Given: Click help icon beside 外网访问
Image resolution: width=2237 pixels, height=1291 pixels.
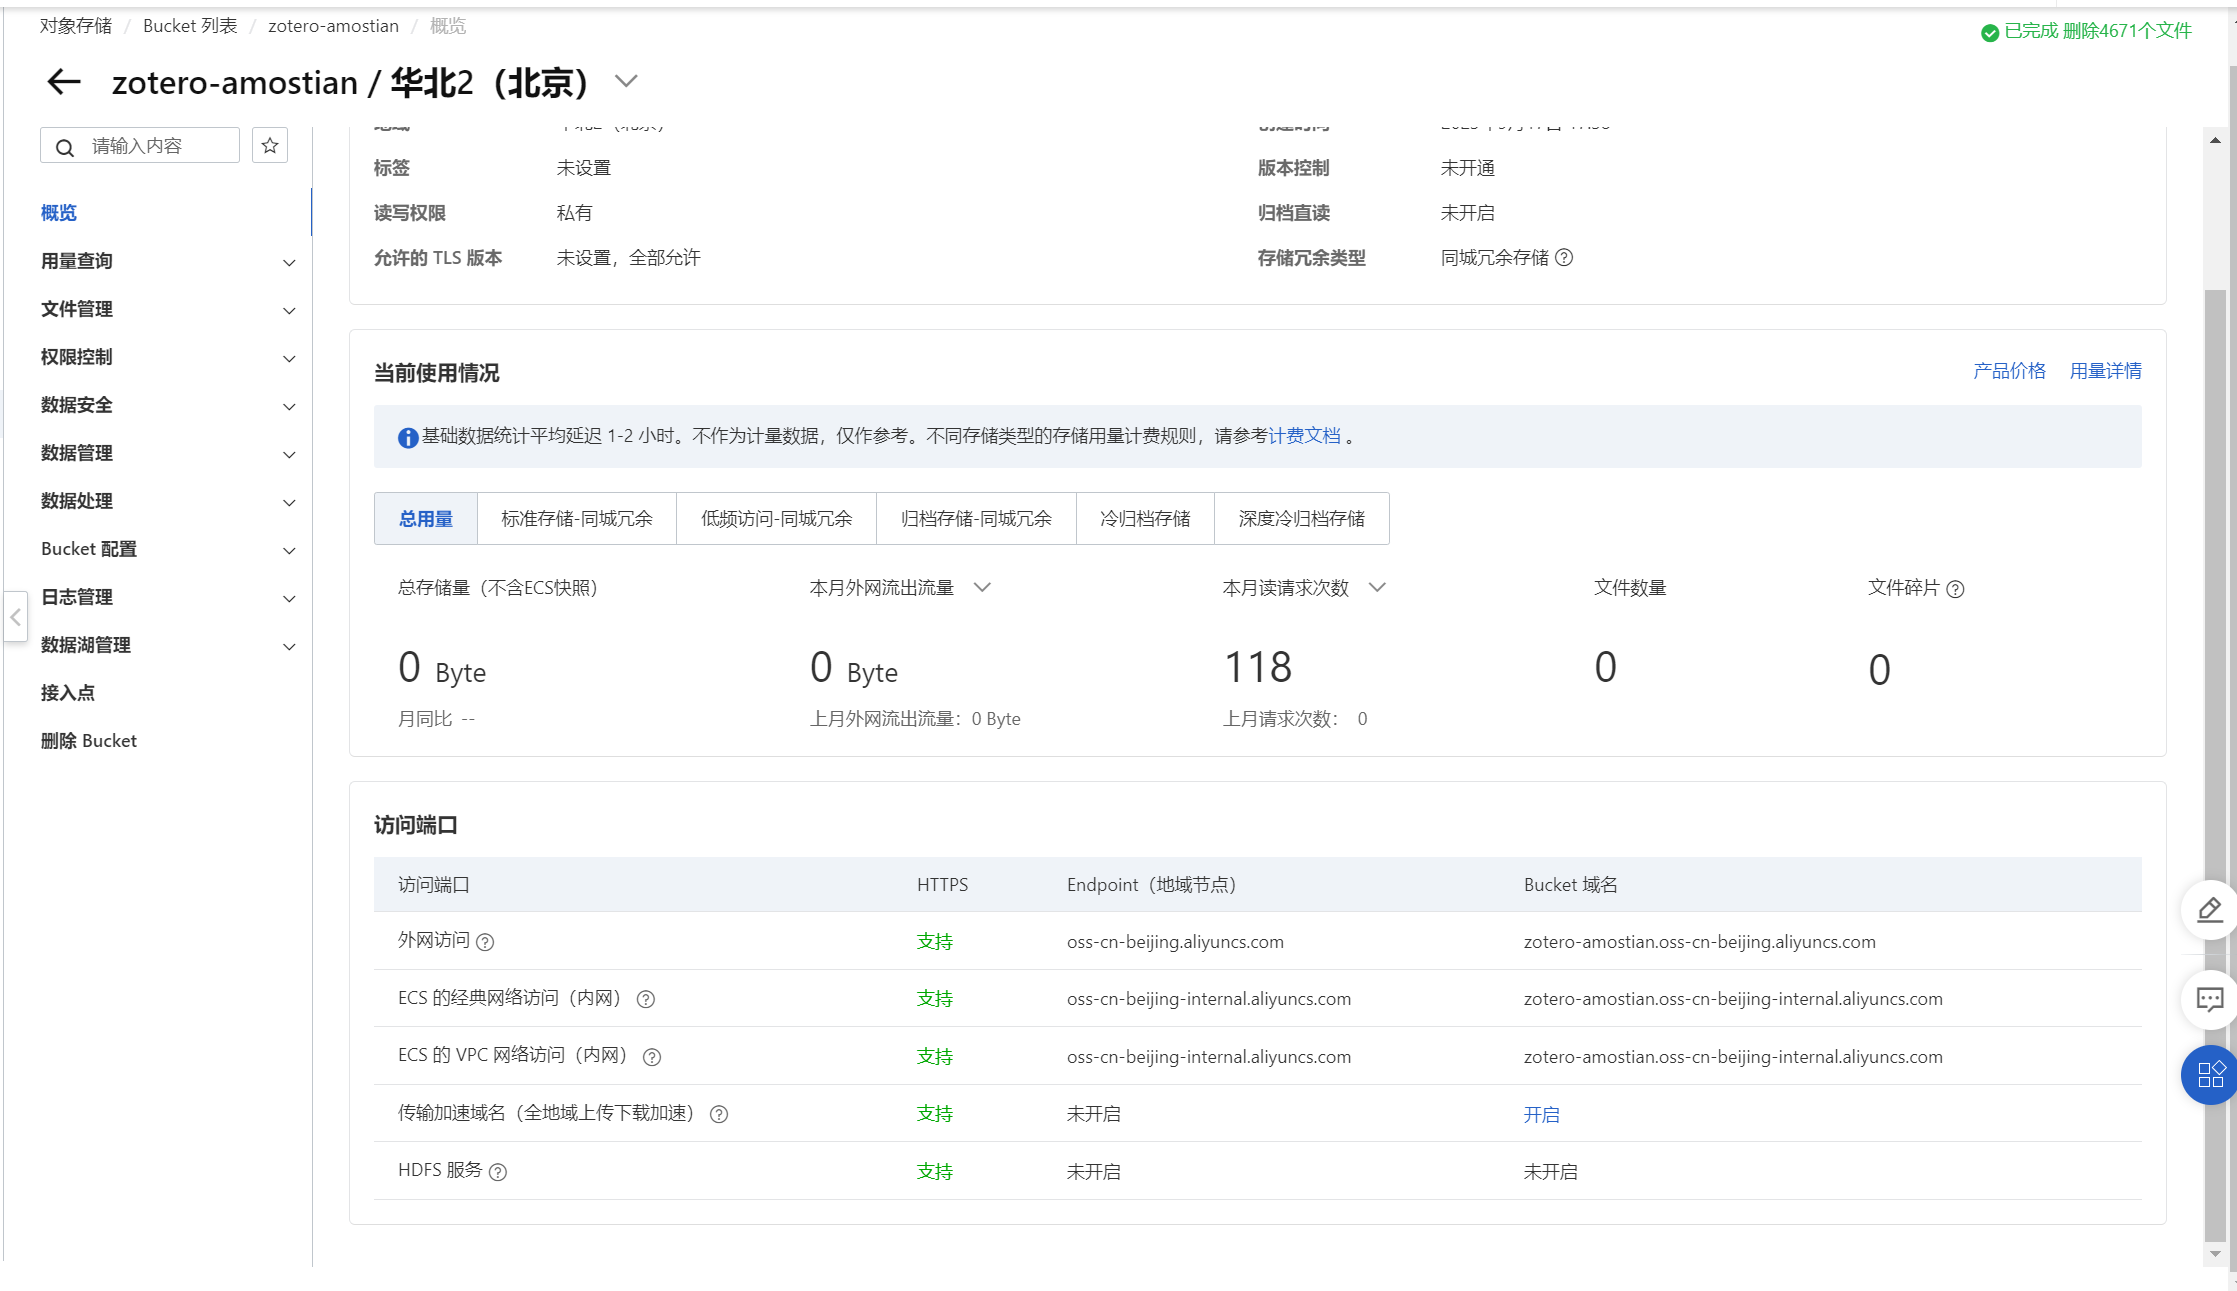Looking at the screenshot, I should [485, 942].
